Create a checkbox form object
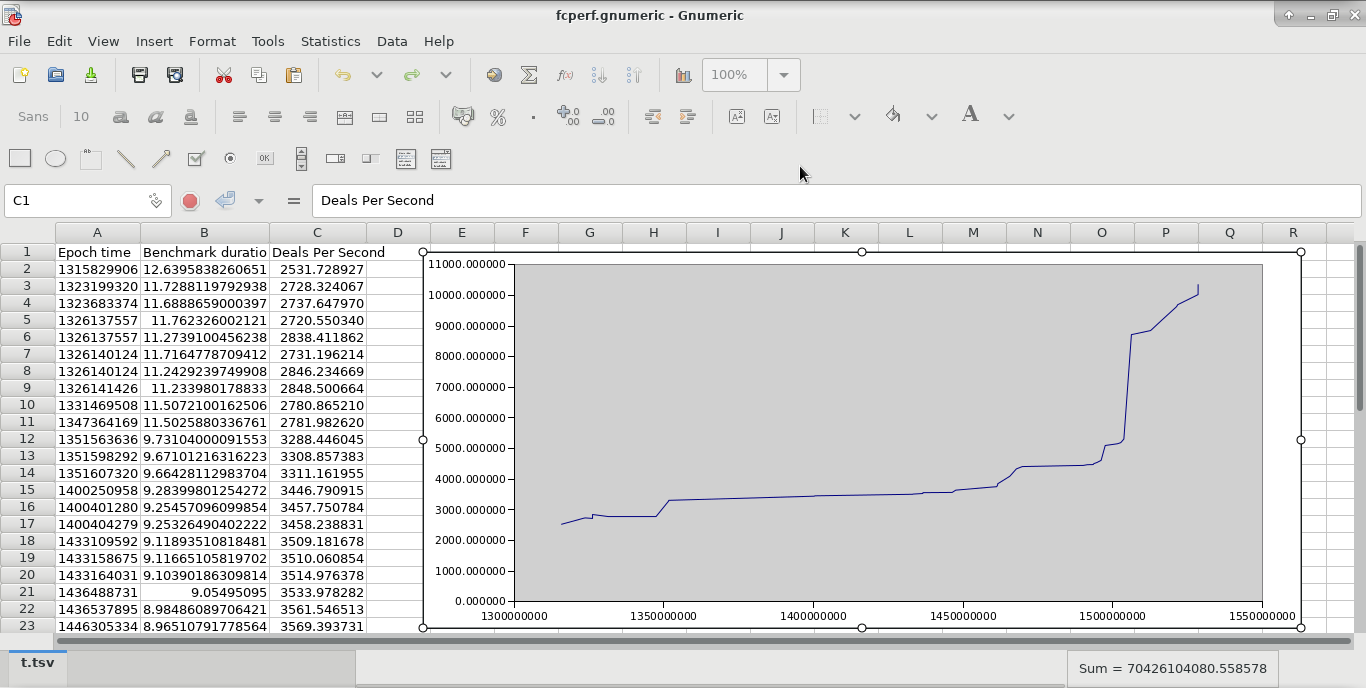Screen dimensions: 1366x688 [x=196, y=159]
